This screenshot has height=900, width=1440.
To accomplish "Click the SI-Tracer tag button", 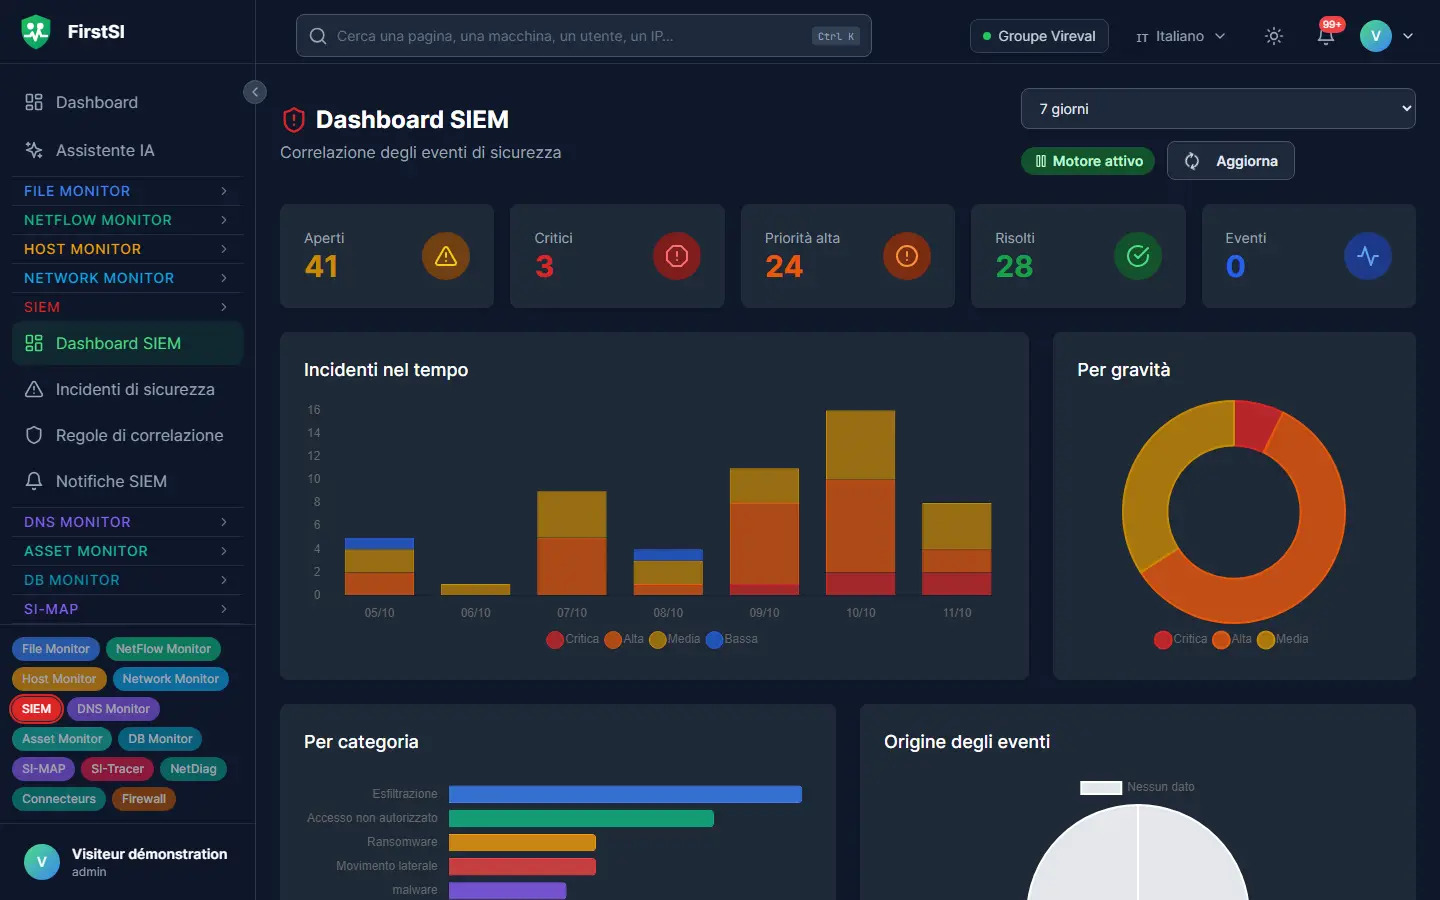I will [x=117, y=769].
